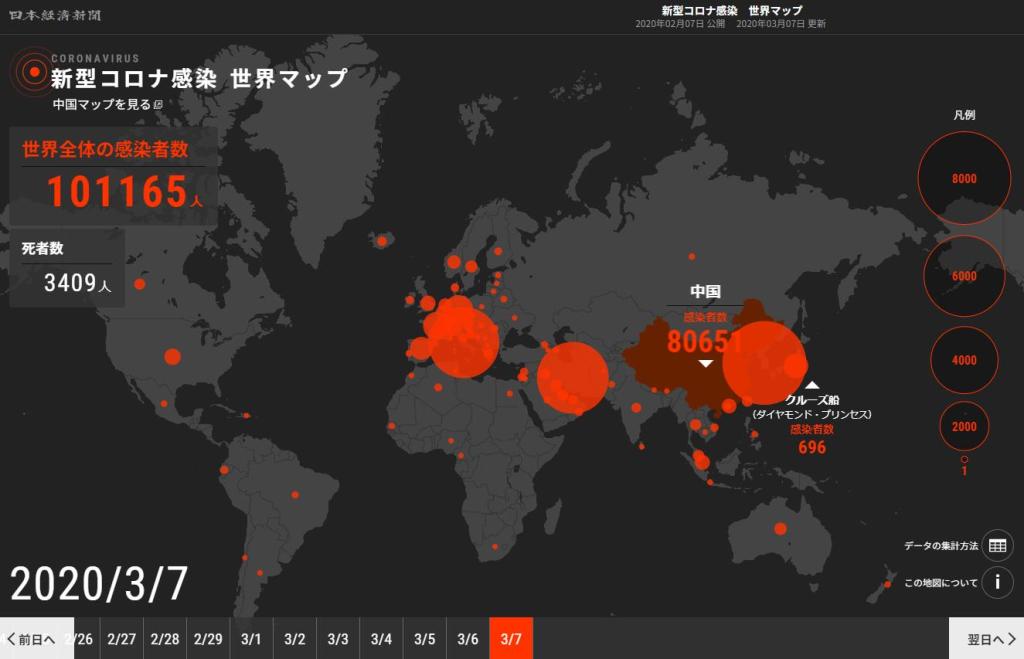
Task: Click the white triangle under China's 80651
Action: click(705, 364)
